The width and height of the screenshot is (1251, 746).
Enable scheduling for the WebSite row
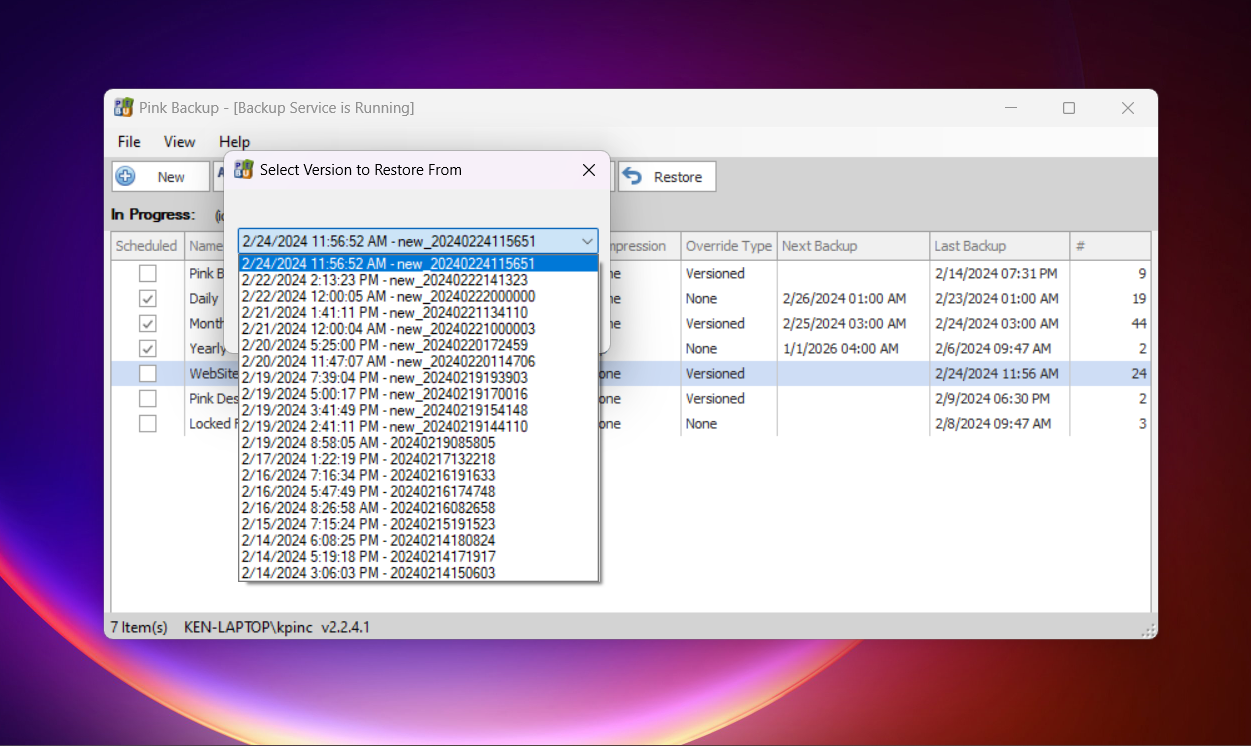[x=148, y=374]
